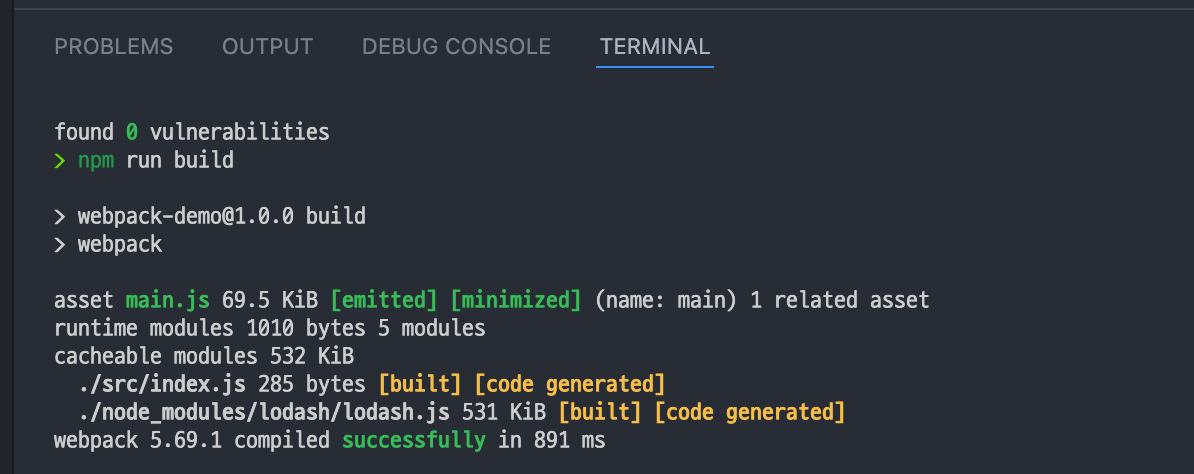Select the DEBUG CONSOLE tab
The image size is (1194, 474).
coord(456,46)
